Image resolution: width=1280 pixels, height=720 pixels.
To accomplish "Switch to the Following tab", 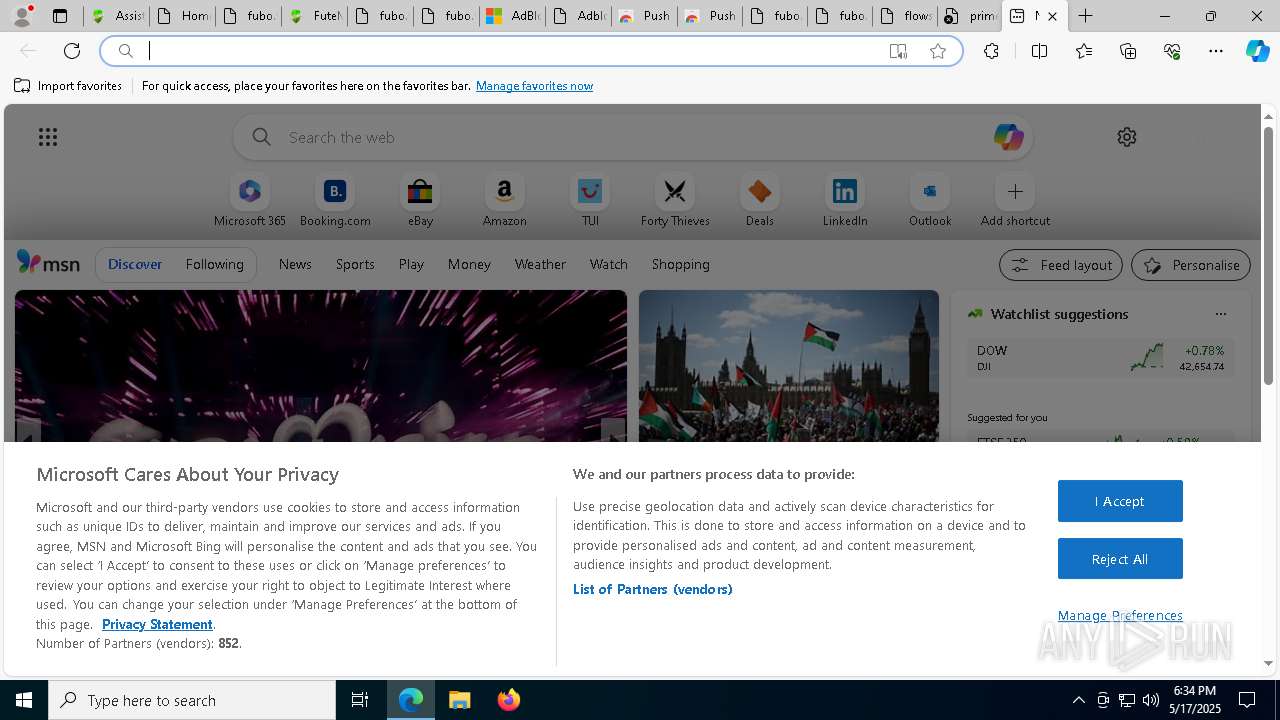I will (214, 264).
